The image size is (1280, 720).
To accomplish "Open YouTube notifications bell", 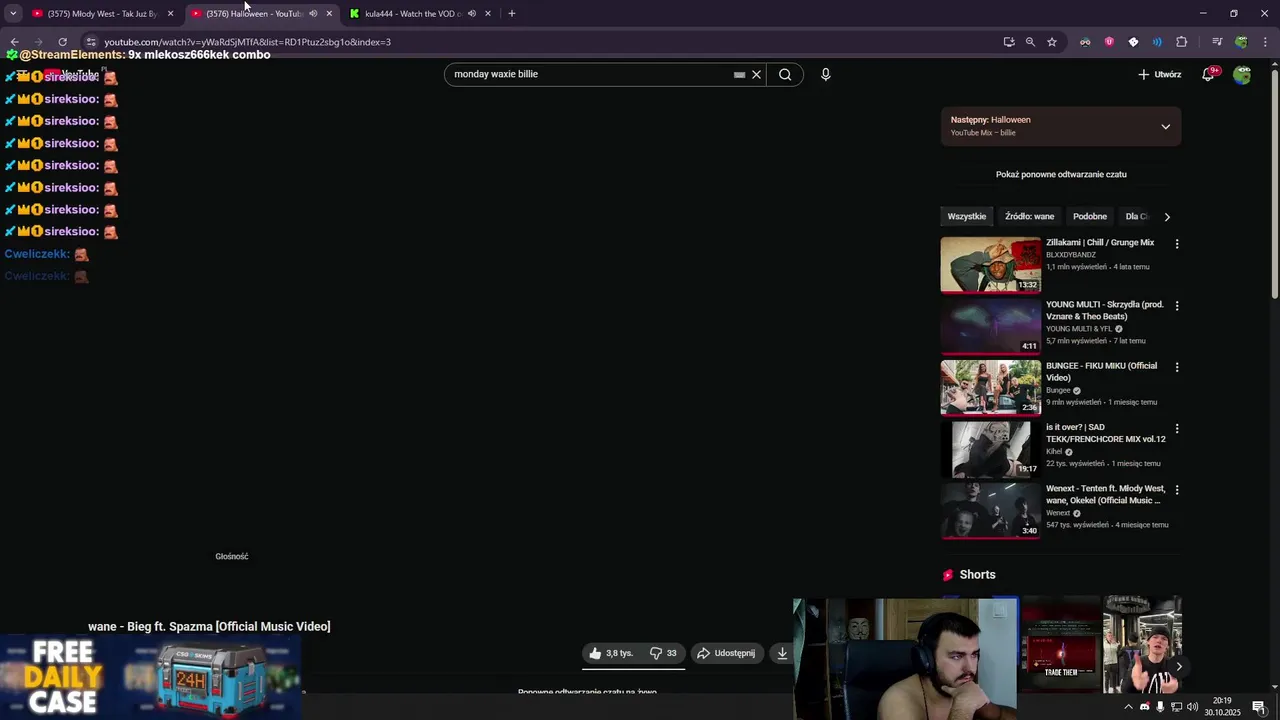I will point(1208,74).
